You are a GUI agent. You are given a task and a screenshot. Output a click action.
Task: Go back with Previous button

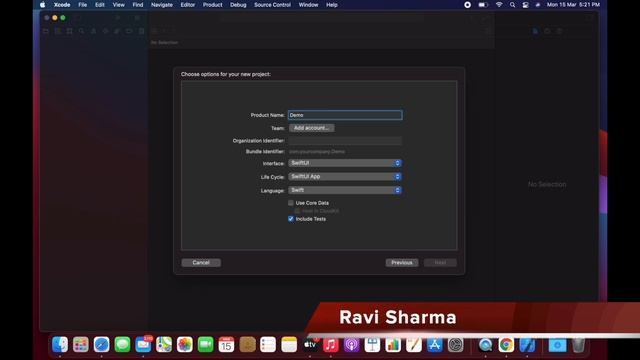[x=402, y=263]
